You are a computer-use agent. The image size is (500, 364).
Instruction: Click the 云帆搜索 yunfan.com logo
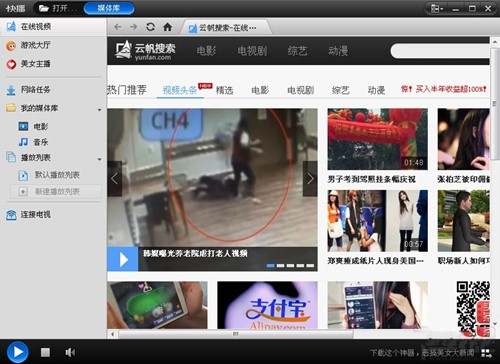145,51
